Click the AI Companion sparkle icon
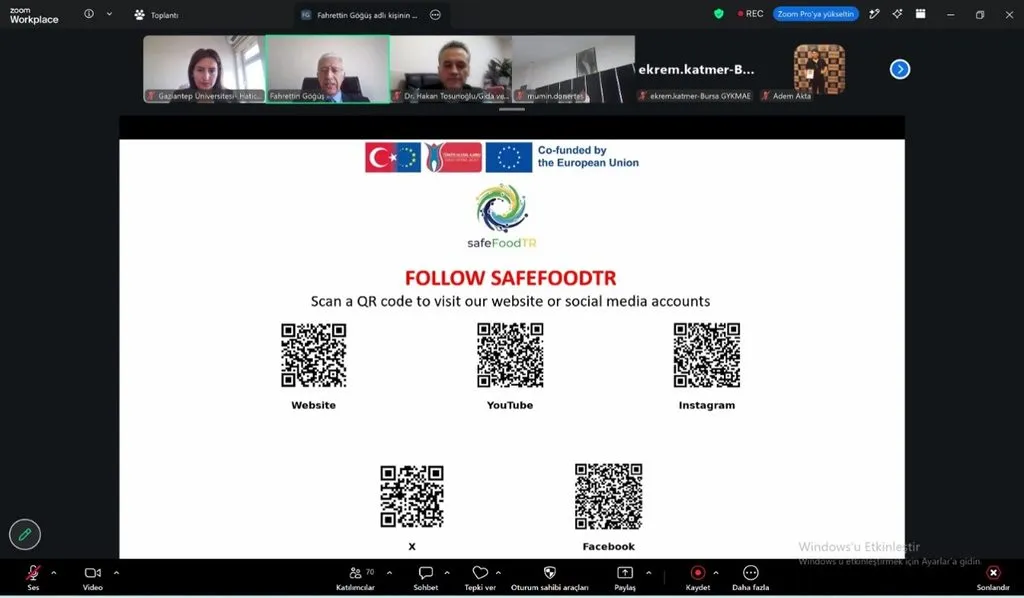Image resolution: width=1024 pixels, height=598 pixels. pos(897,14)
